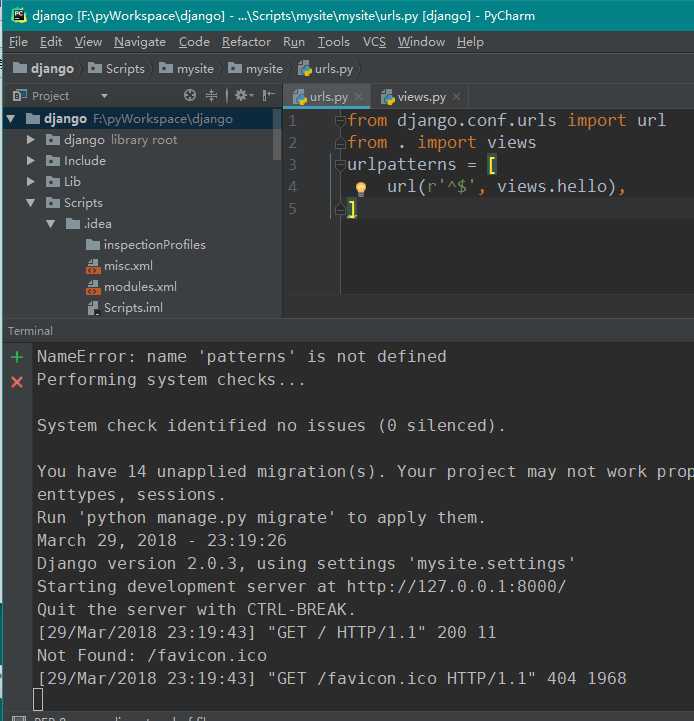Fold the import block at line 1

click(x=340, y=120)
